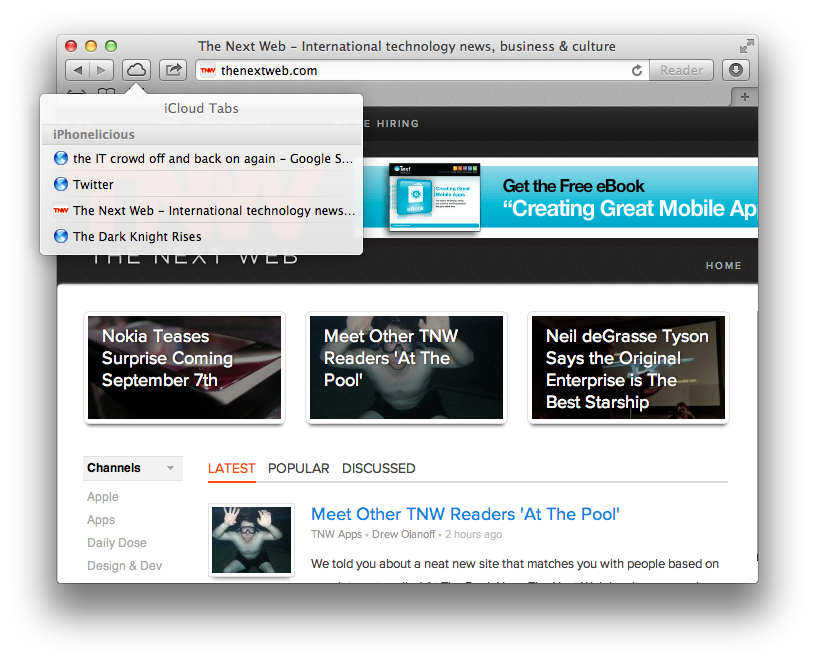Image resolution: width=815 pixels, height=662 pixels.
Task: Switch to the POPULAR tab
Action: click(x=299, y=469)
